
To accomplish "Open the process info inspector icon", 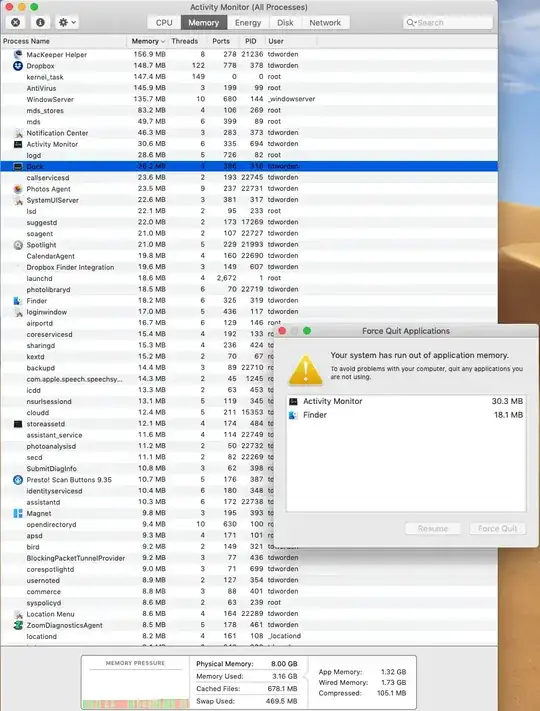I will 40,22.
